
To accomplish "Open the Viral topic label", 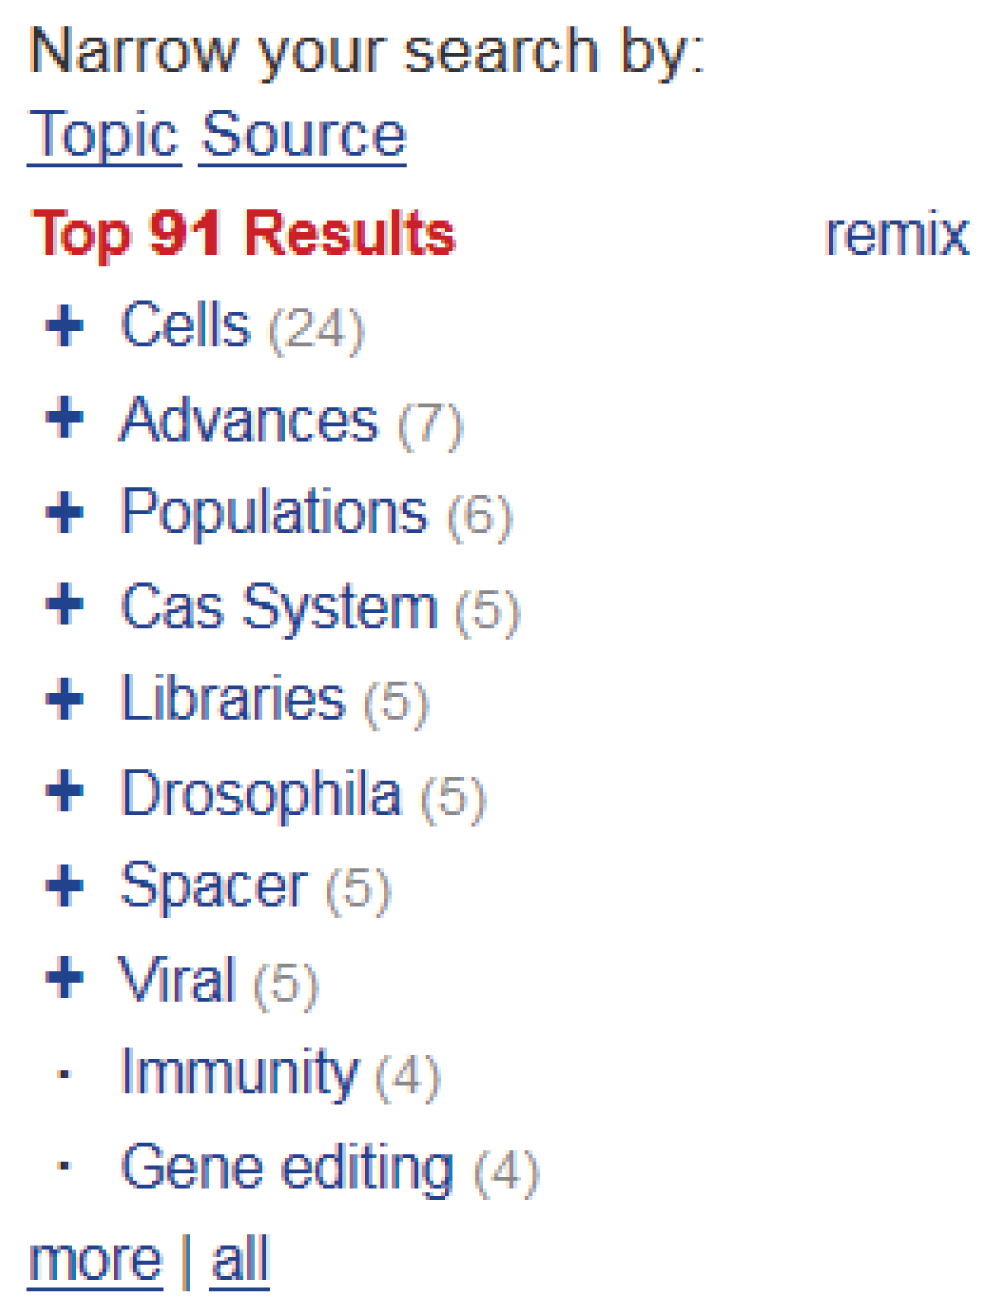I will (x=177, y=979).
